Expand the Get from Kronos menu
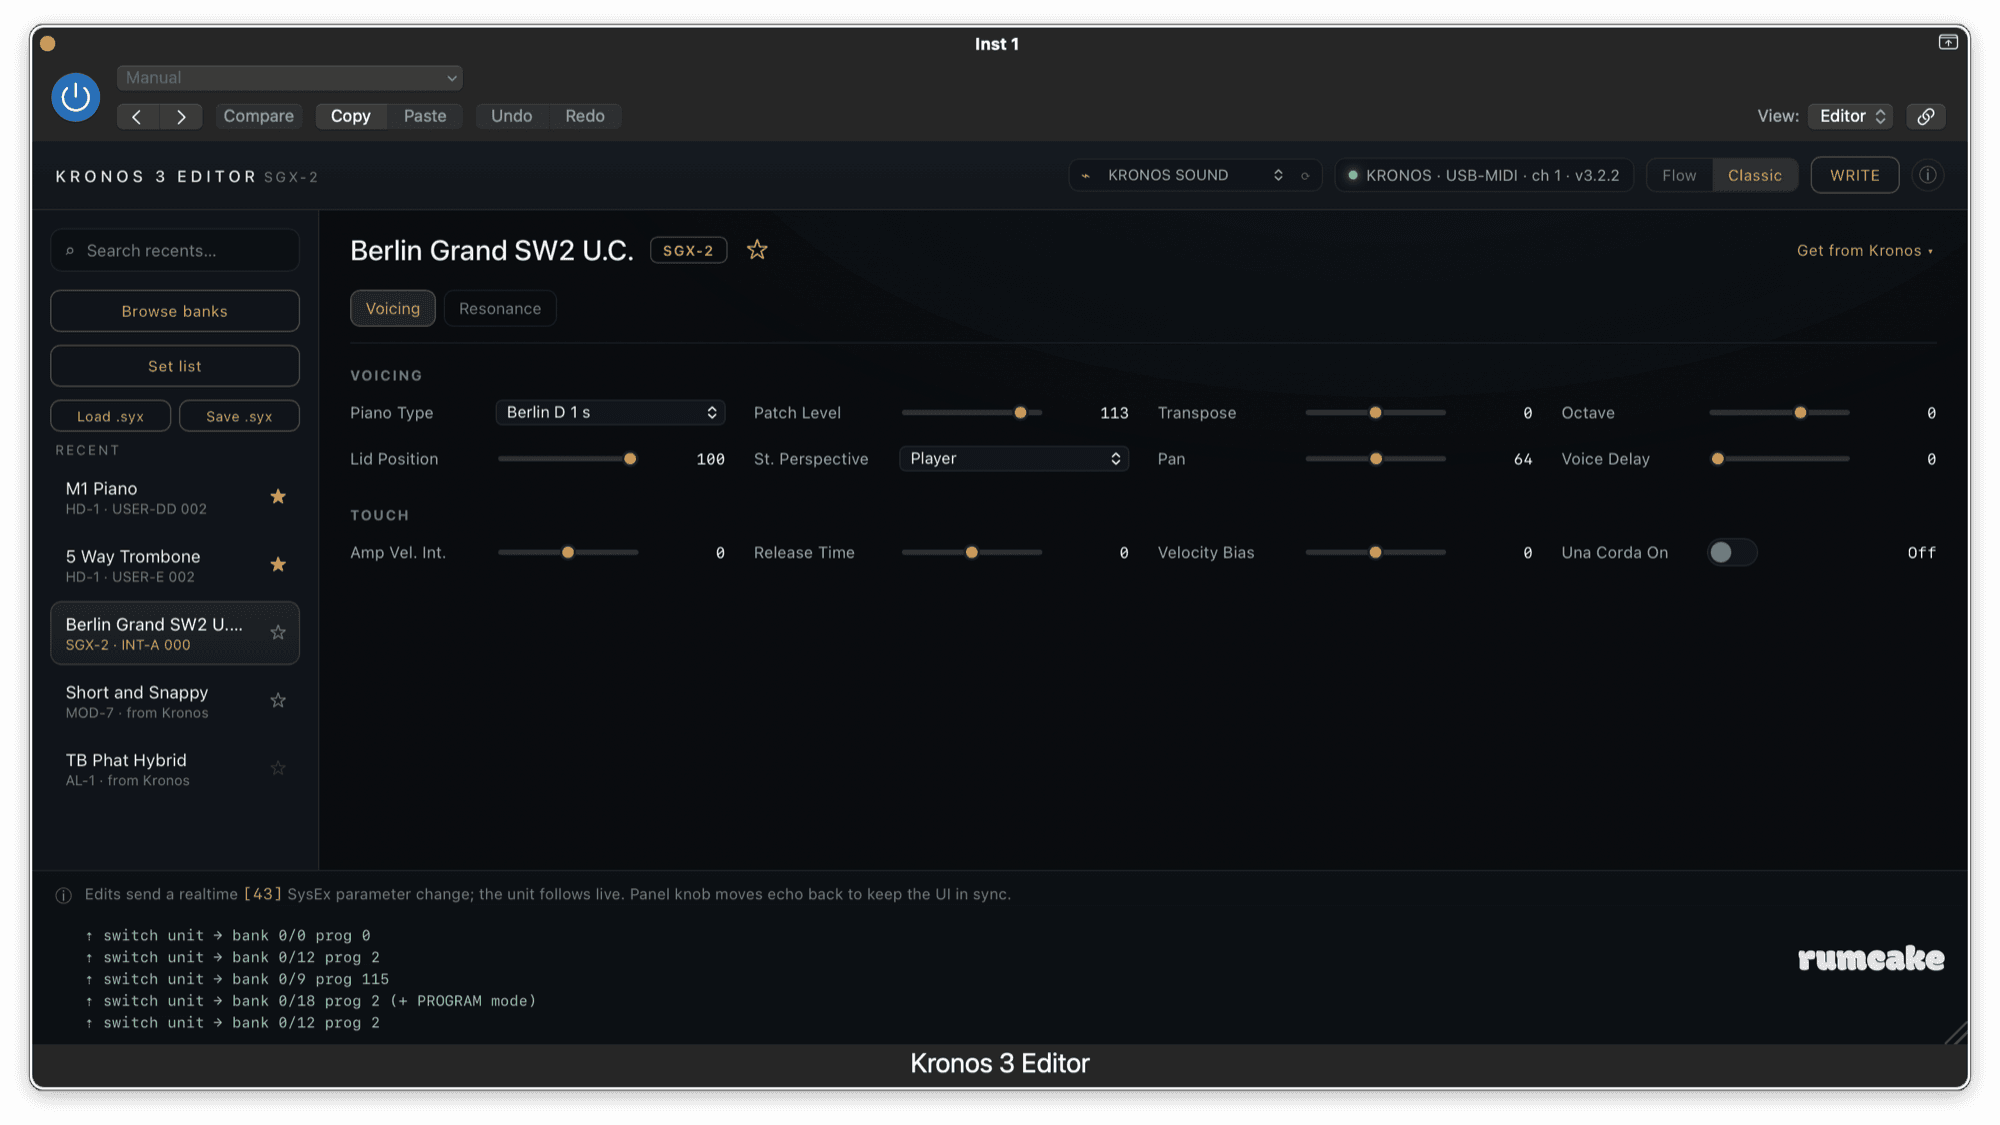This screenshot has height=1125, width=2000. tap(1865, 250)
